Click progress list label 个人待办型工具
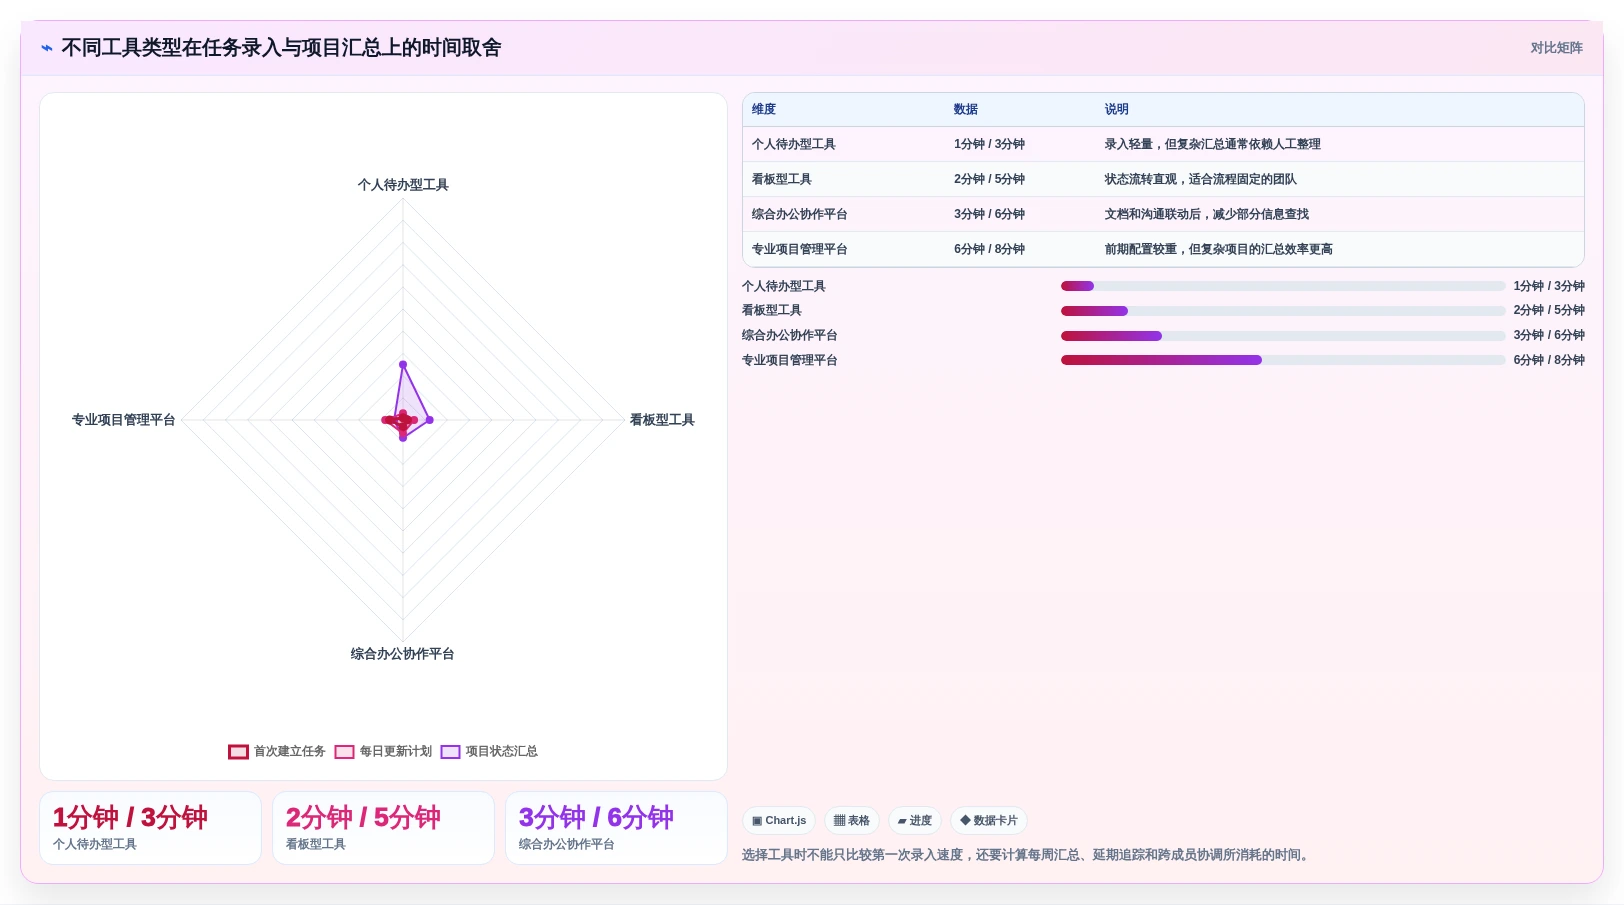This screenshot has width=1624, height=905. click(x=784, y=287)
